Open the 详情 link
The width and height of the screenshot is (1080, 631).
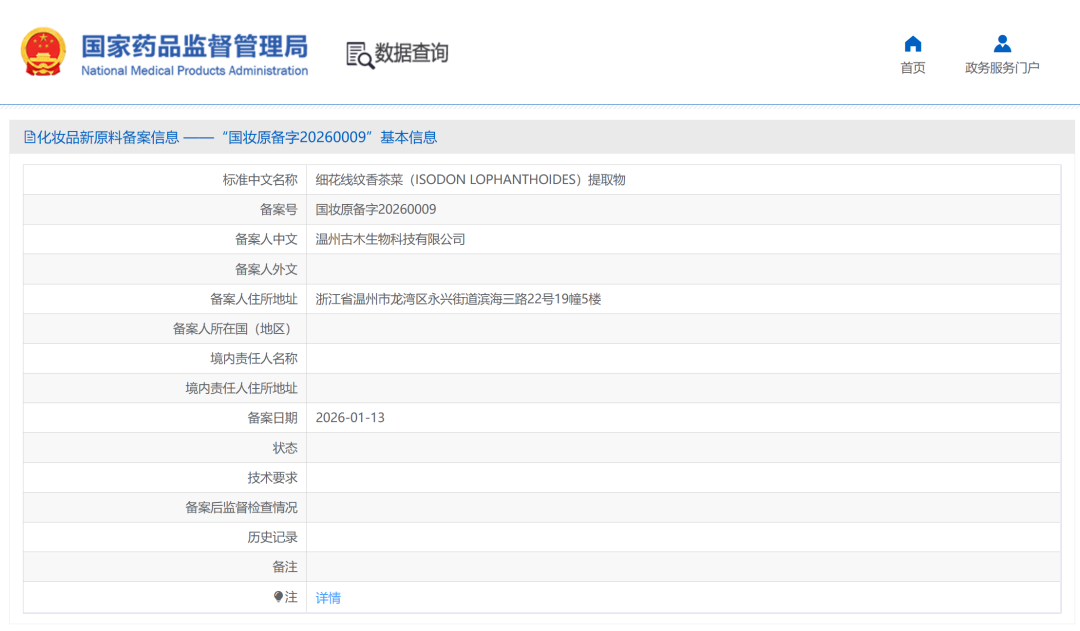328,598
